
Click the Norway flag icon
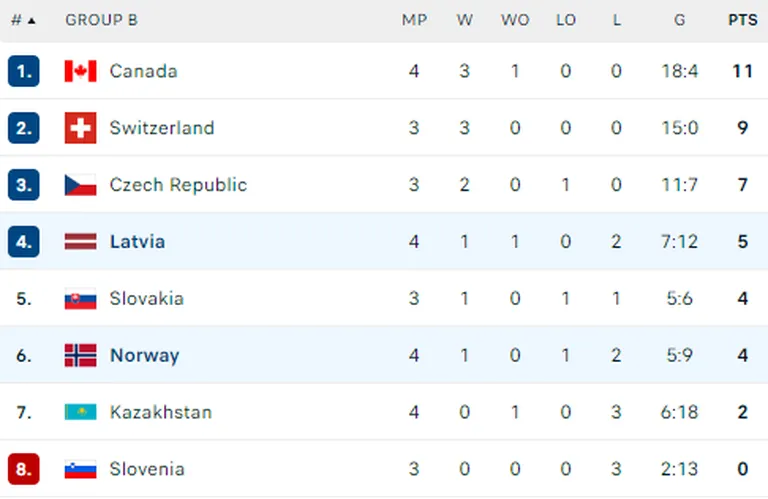pos(80,355)
